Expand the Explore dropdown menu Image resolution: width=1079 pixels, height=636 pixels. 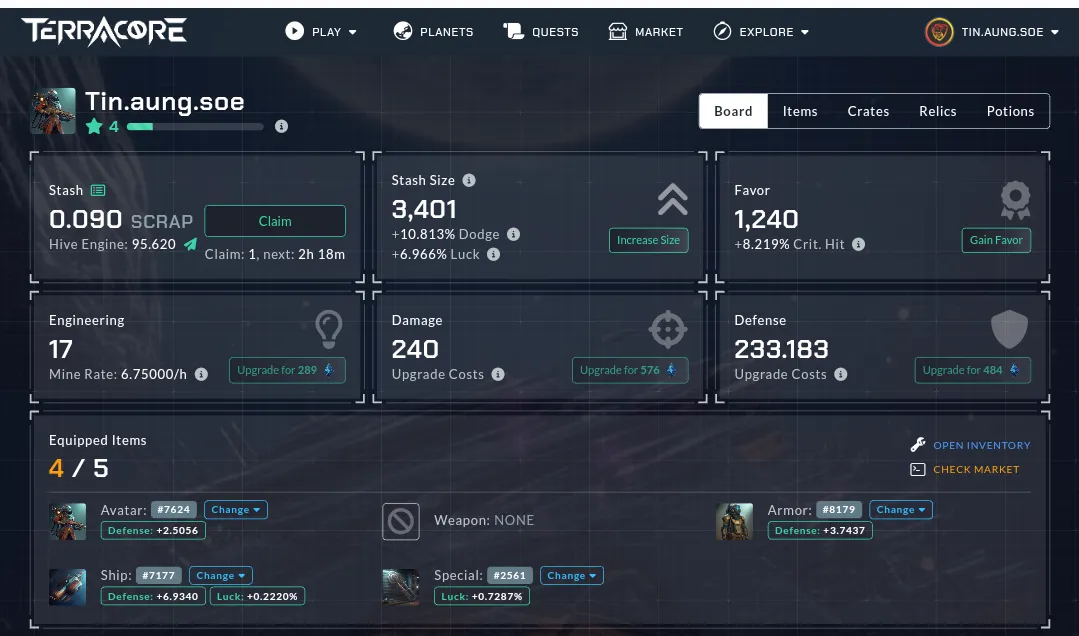point(761,32)
